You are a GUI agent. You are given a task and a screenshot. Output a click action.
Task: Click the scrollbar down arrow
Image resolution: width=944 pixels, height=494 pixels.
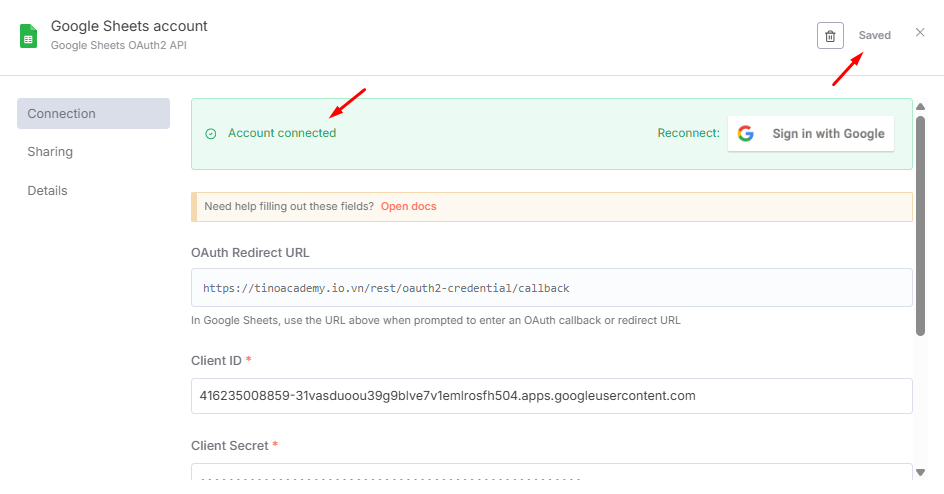click(x=920, y=472)
